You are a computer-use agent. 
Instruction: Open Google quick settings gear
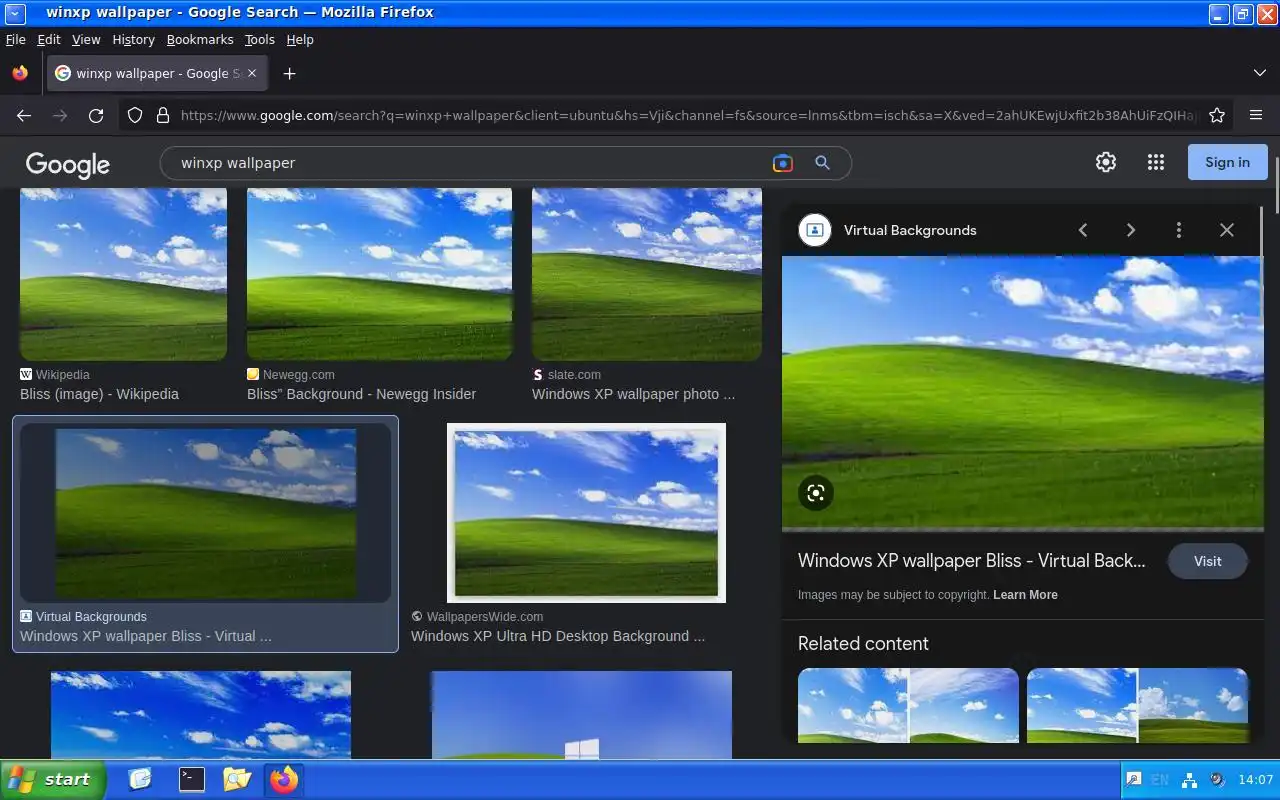(1105, 162)
